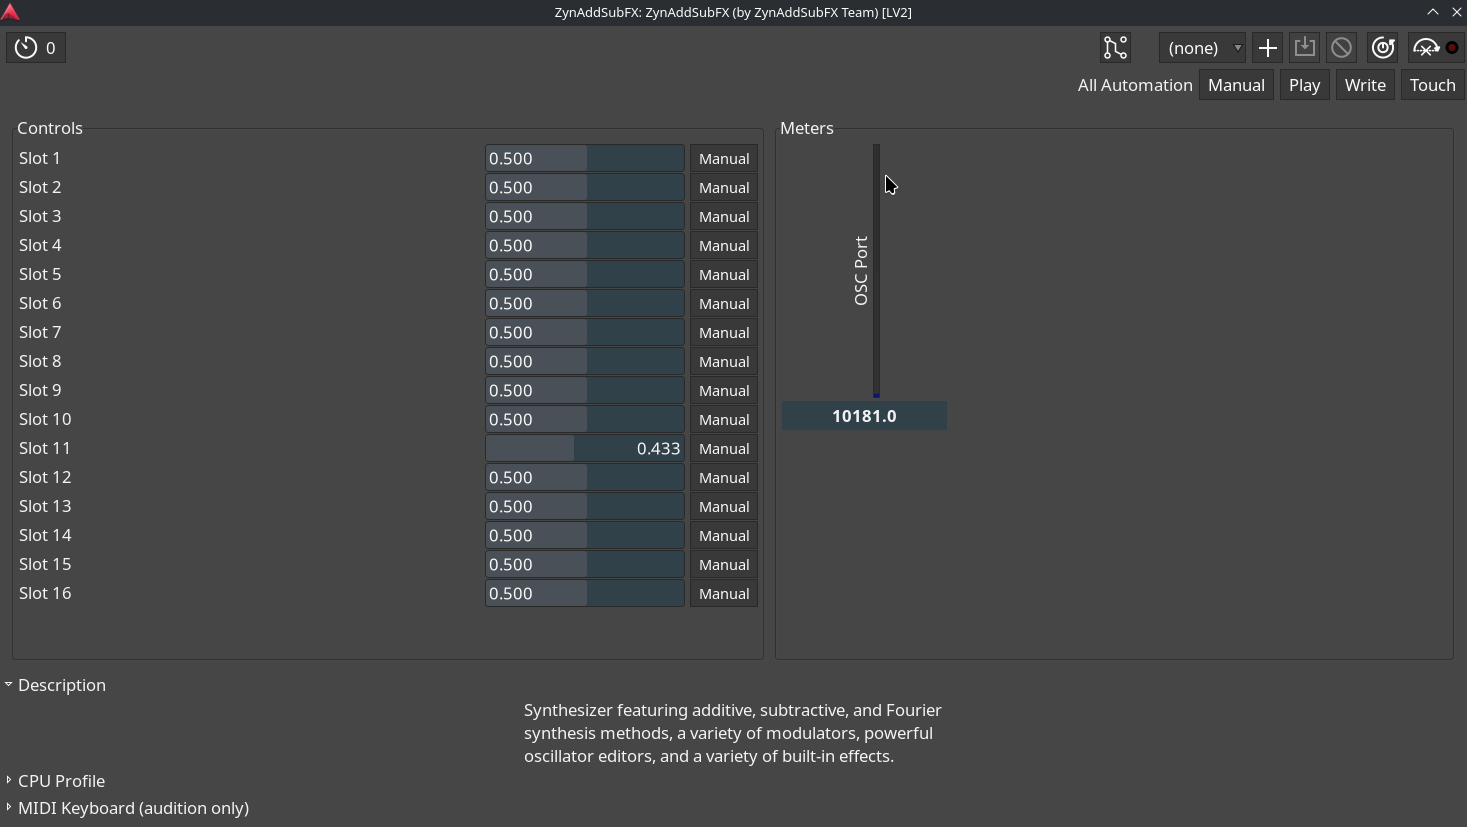Click the bypass arc icon with red dot
1467x827 pixels.
[1436, 48]
